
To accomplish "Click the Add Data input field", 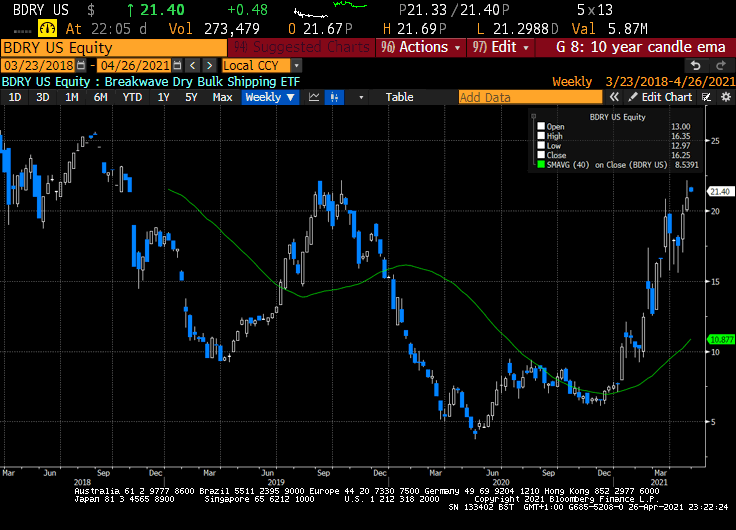I will click(x=530, y=97).
